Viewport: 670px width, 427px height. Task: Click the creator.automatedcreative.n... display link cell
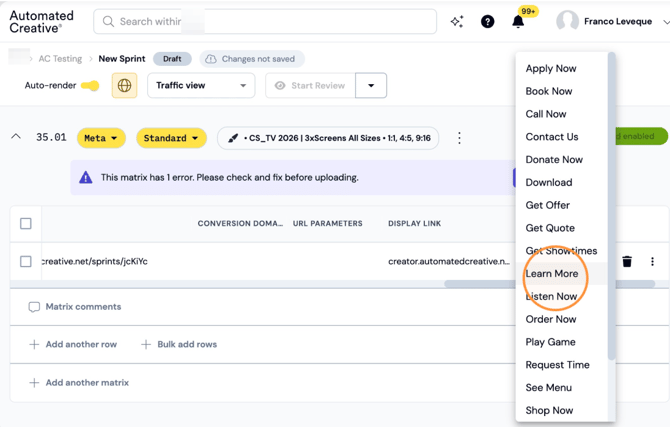(449, 261)
